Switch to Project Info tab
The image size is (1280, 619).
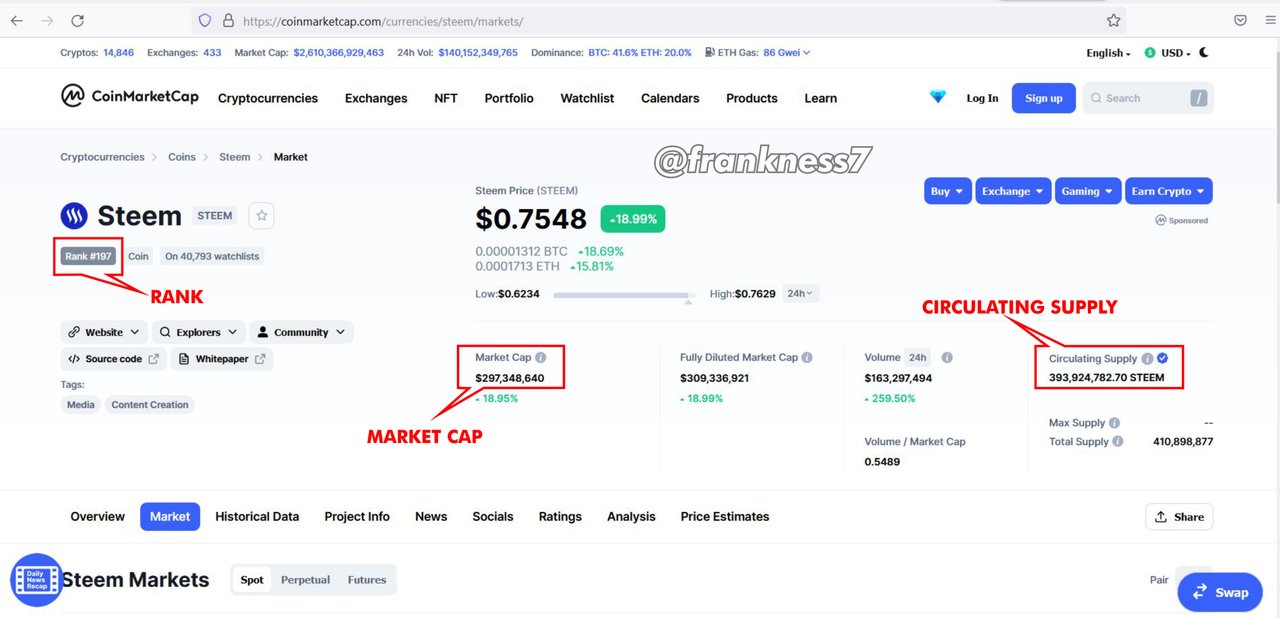pyautogui.click(x=357, y=516)
